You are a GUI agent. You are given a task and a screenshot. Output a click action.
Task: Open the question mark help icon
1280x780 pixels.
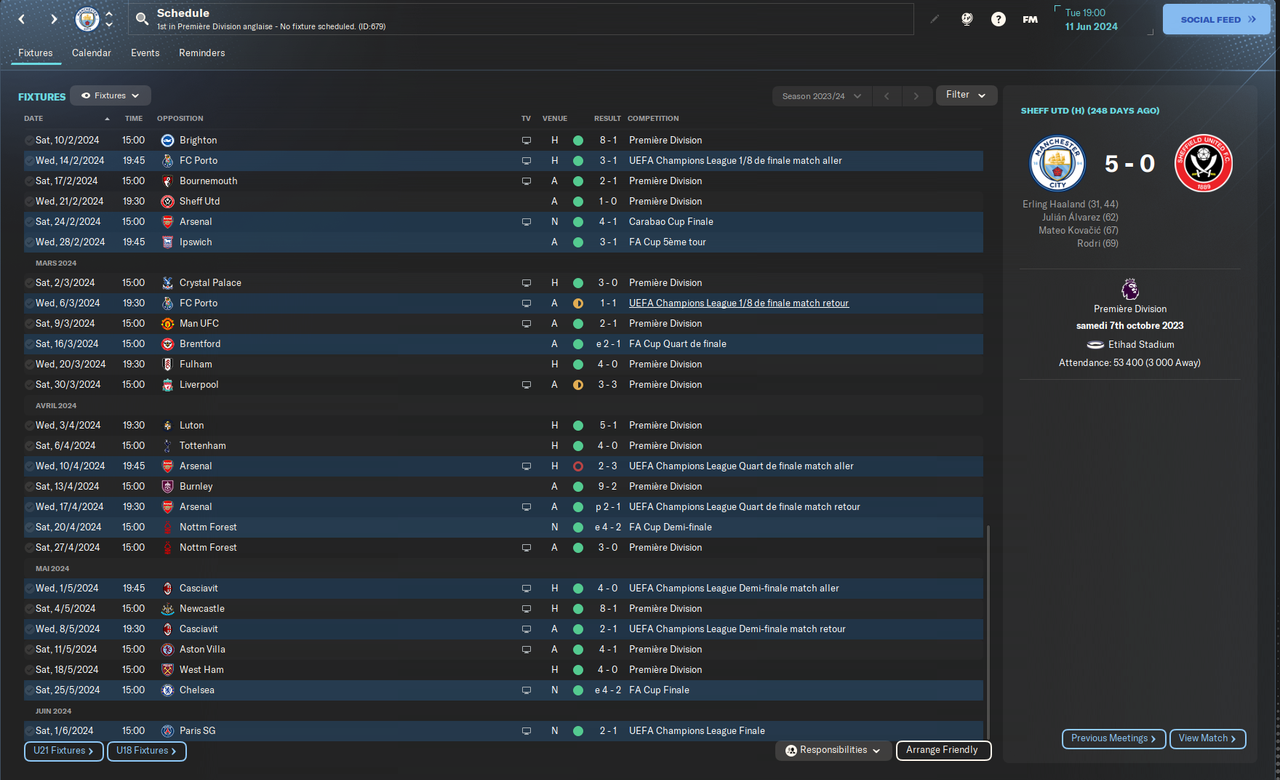(998, 19)
